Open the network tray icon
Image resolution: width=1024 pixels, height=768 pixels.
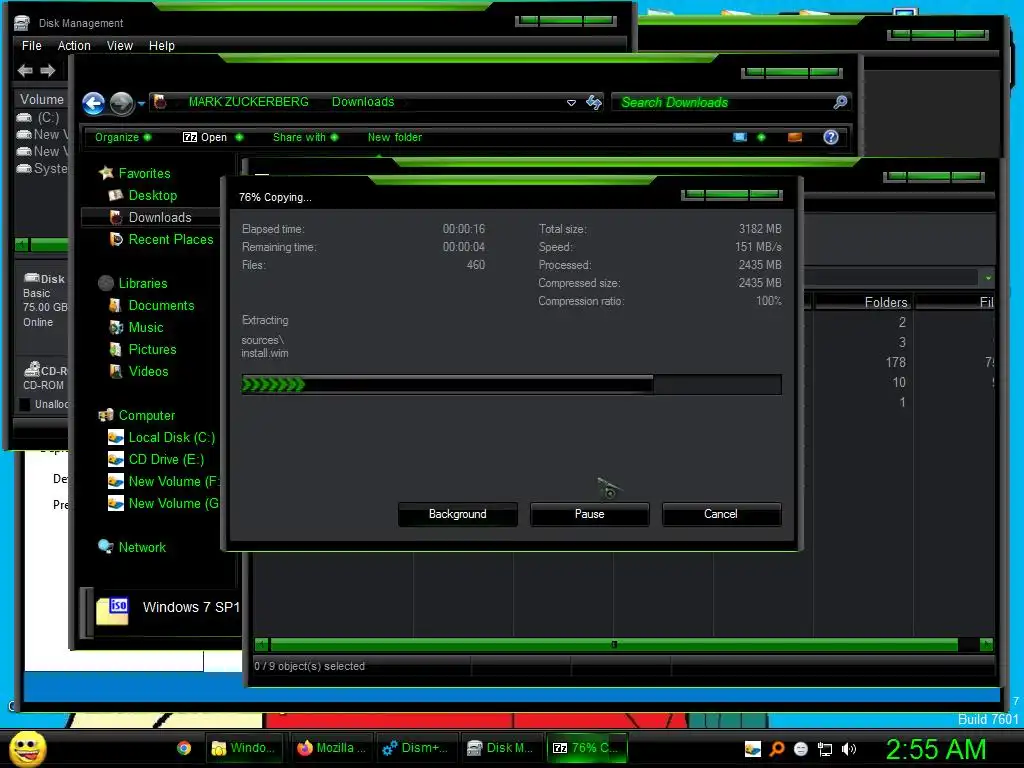pos(825,749)
